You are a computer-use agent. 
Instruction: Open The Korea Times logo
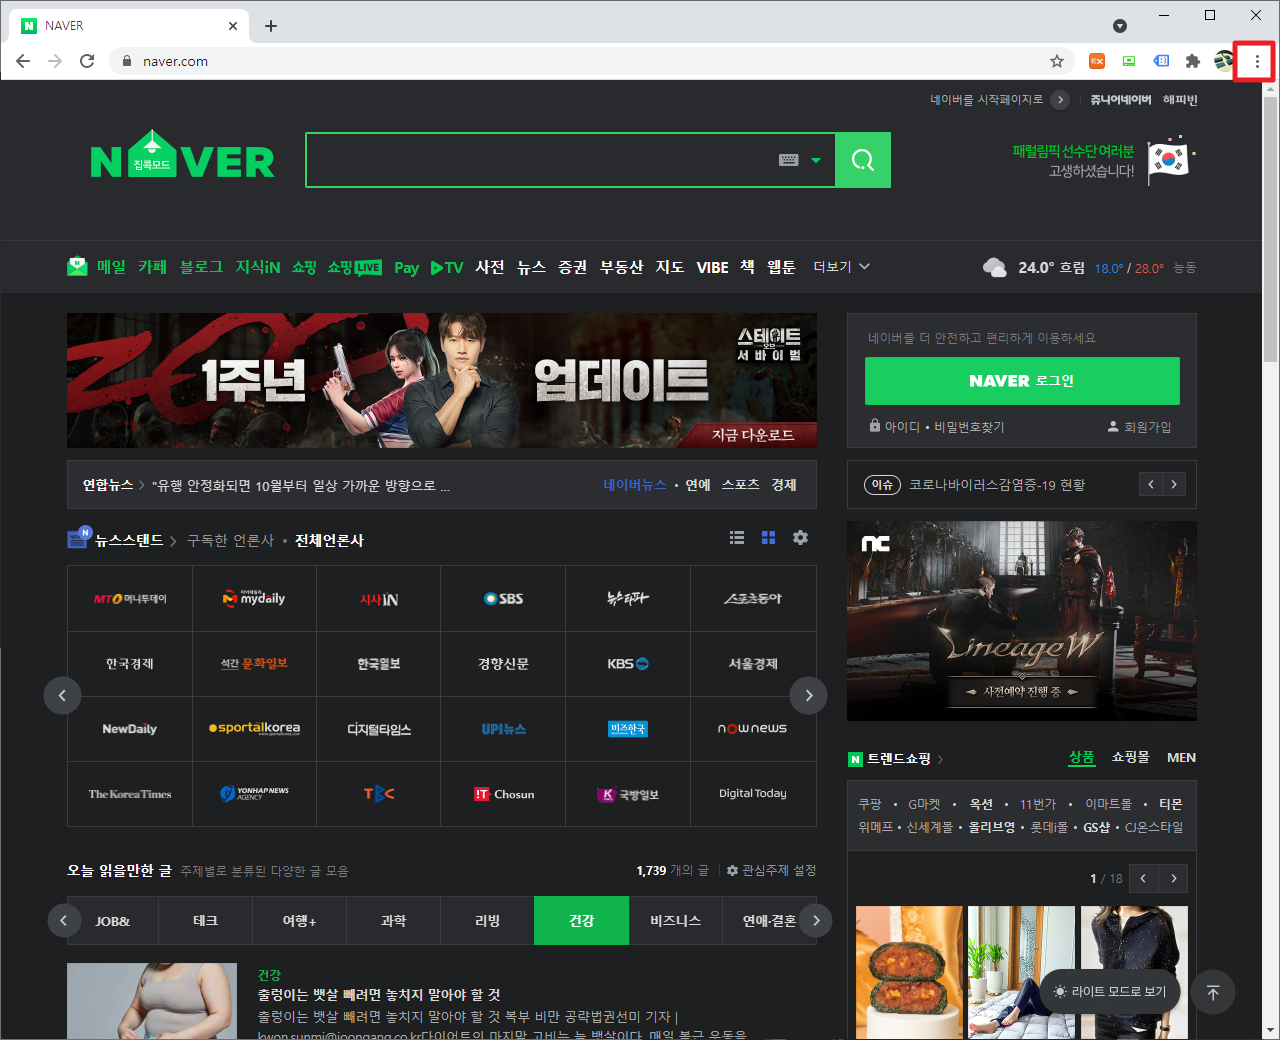pyautogui.click(x=130, y=794)
